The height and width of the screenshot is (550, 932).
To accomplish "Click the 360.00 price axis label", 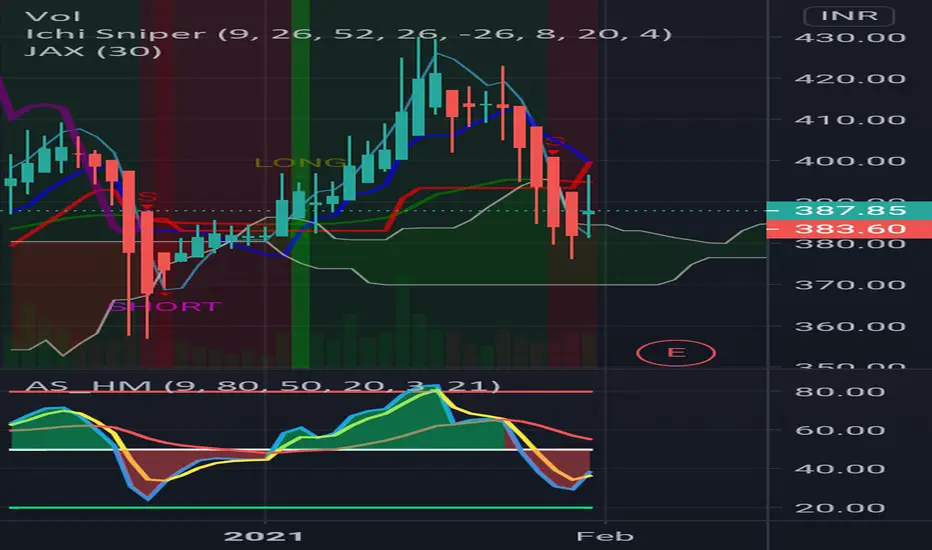I will tap(850, 326).
